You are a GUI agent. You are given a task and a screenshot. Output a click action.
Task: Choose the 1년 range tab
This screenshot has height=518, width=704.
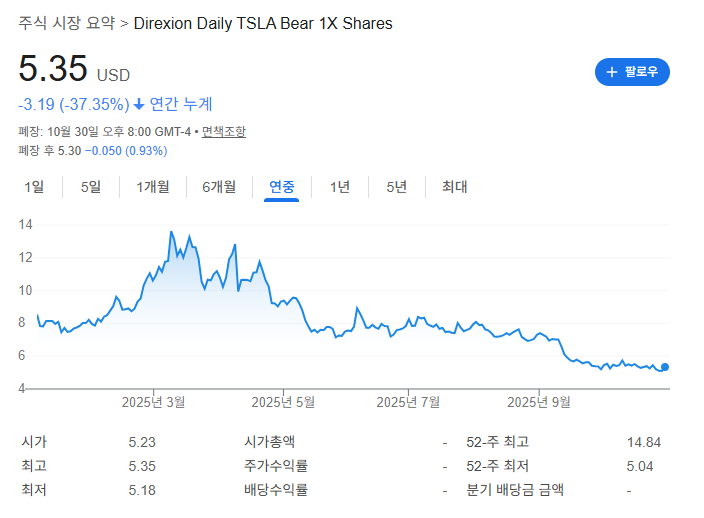click(340, 187)
